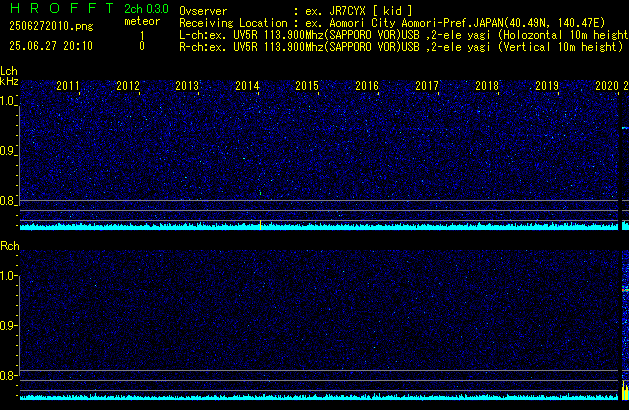Click the 1.0 frequency label on Rch axis
Screen dimensions: 629x410
click(8, 276)
